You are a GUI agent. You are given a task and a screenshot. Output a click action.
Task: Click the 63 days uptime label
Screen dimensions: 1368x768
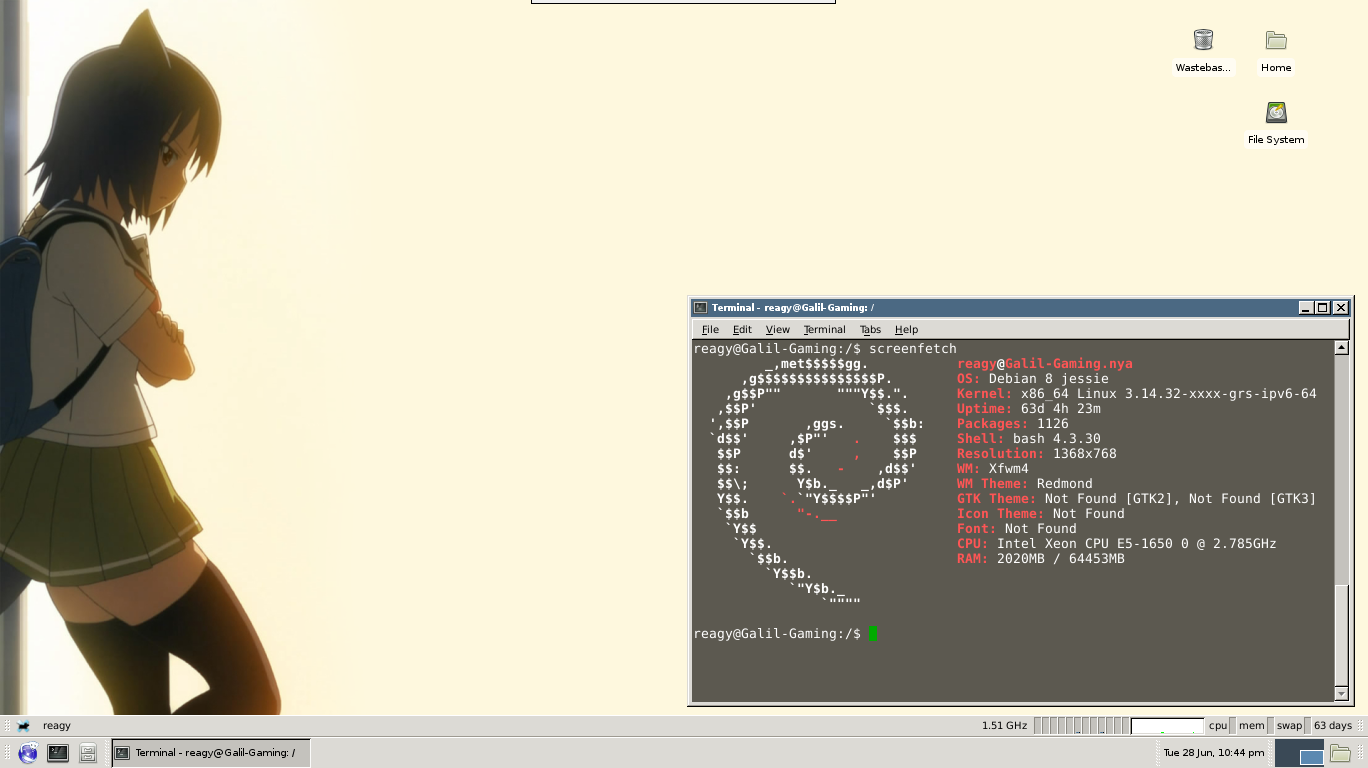click(x=1332, y=726)
